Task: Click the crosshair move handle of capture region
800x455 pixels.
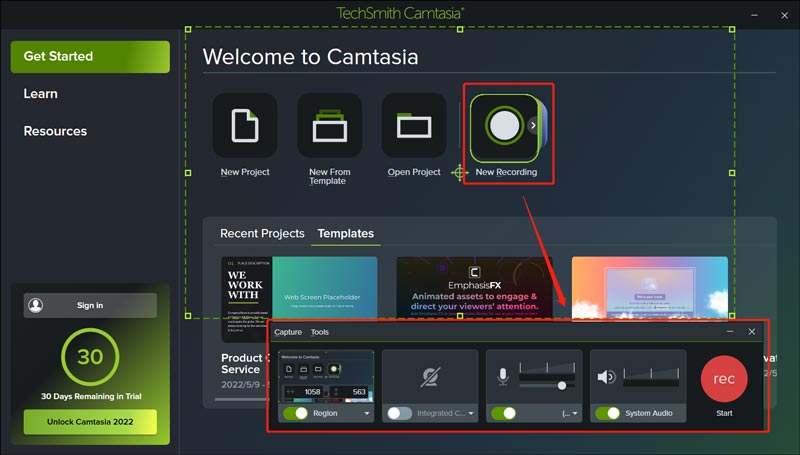Action: point(459,172)
